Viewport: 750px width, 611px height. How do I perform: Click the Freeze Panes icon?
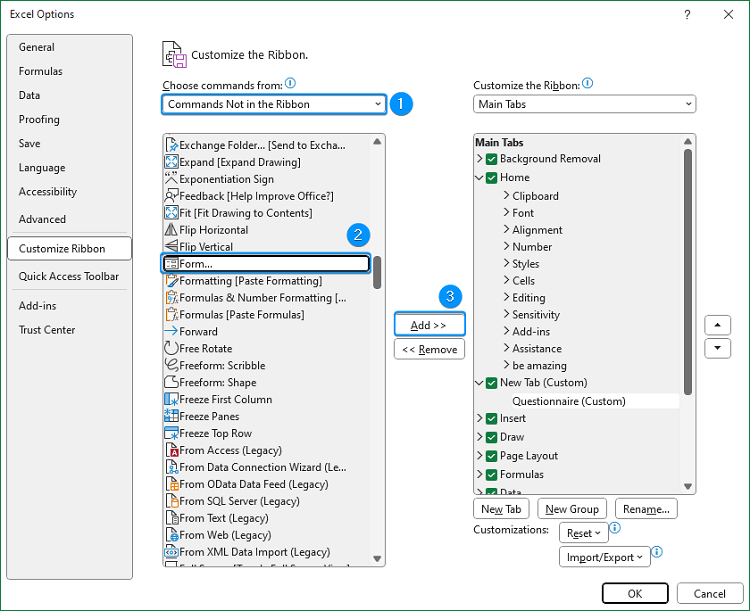point(171,416)
